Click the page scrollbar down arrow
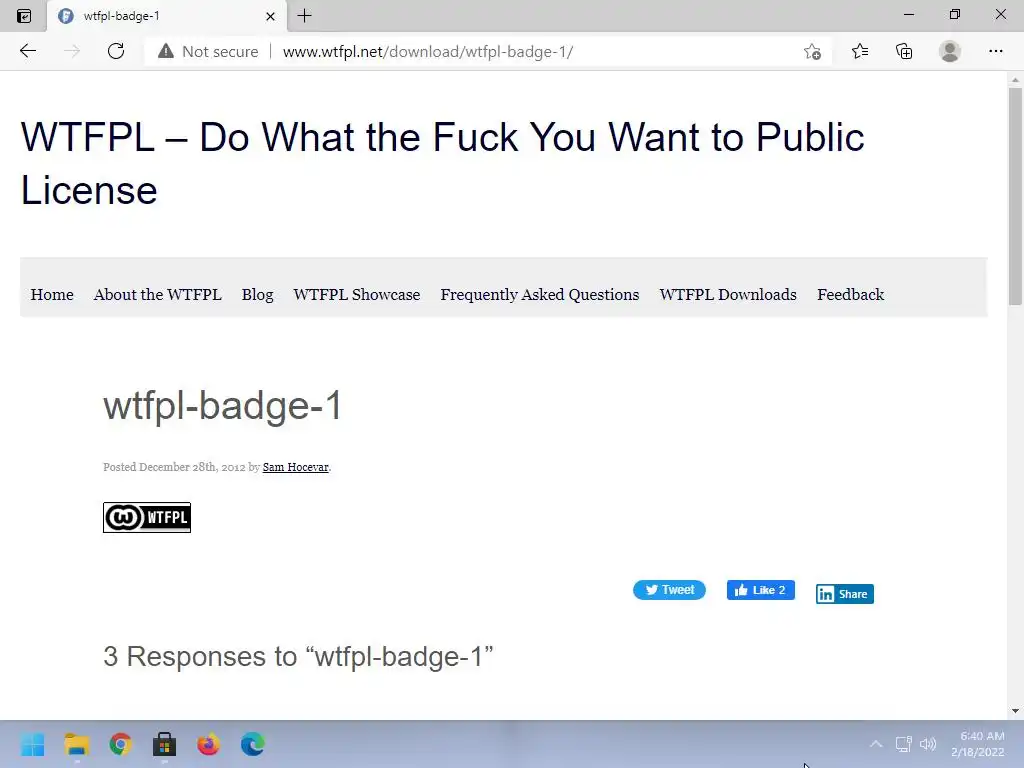The width and height of the screenshot is (1024, 768). 1015,711
